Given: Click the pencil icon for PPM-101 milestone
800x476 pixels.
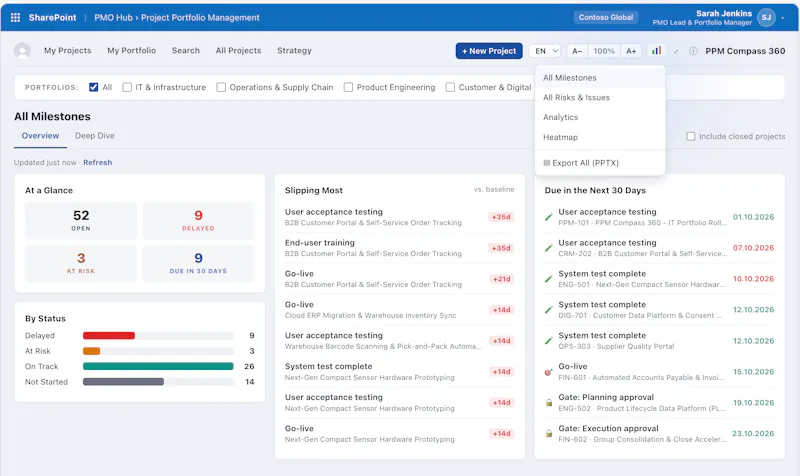Looking at the screenshot, I should point(548,217).
